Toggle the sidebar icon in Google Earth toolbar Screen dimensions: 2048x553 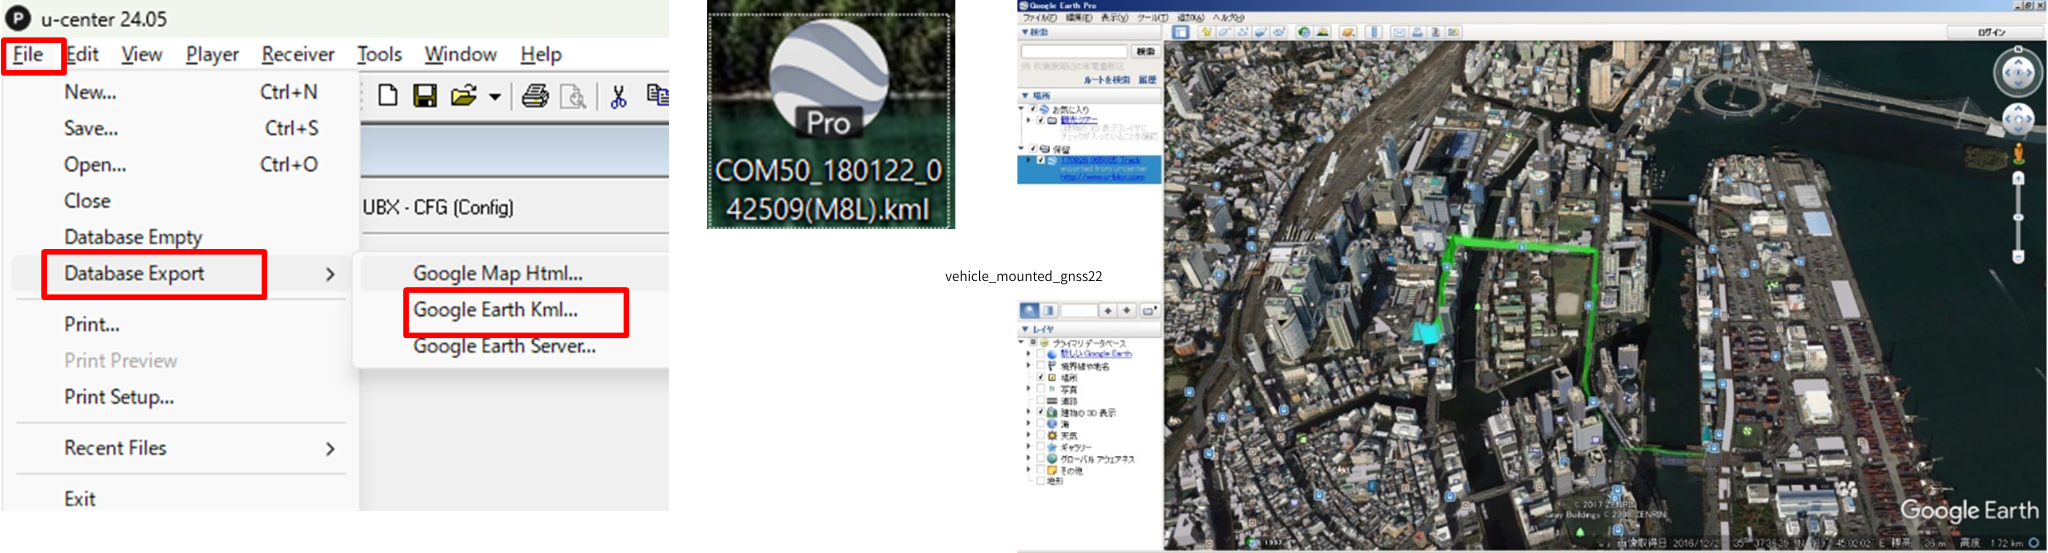tap(1180, 32)
